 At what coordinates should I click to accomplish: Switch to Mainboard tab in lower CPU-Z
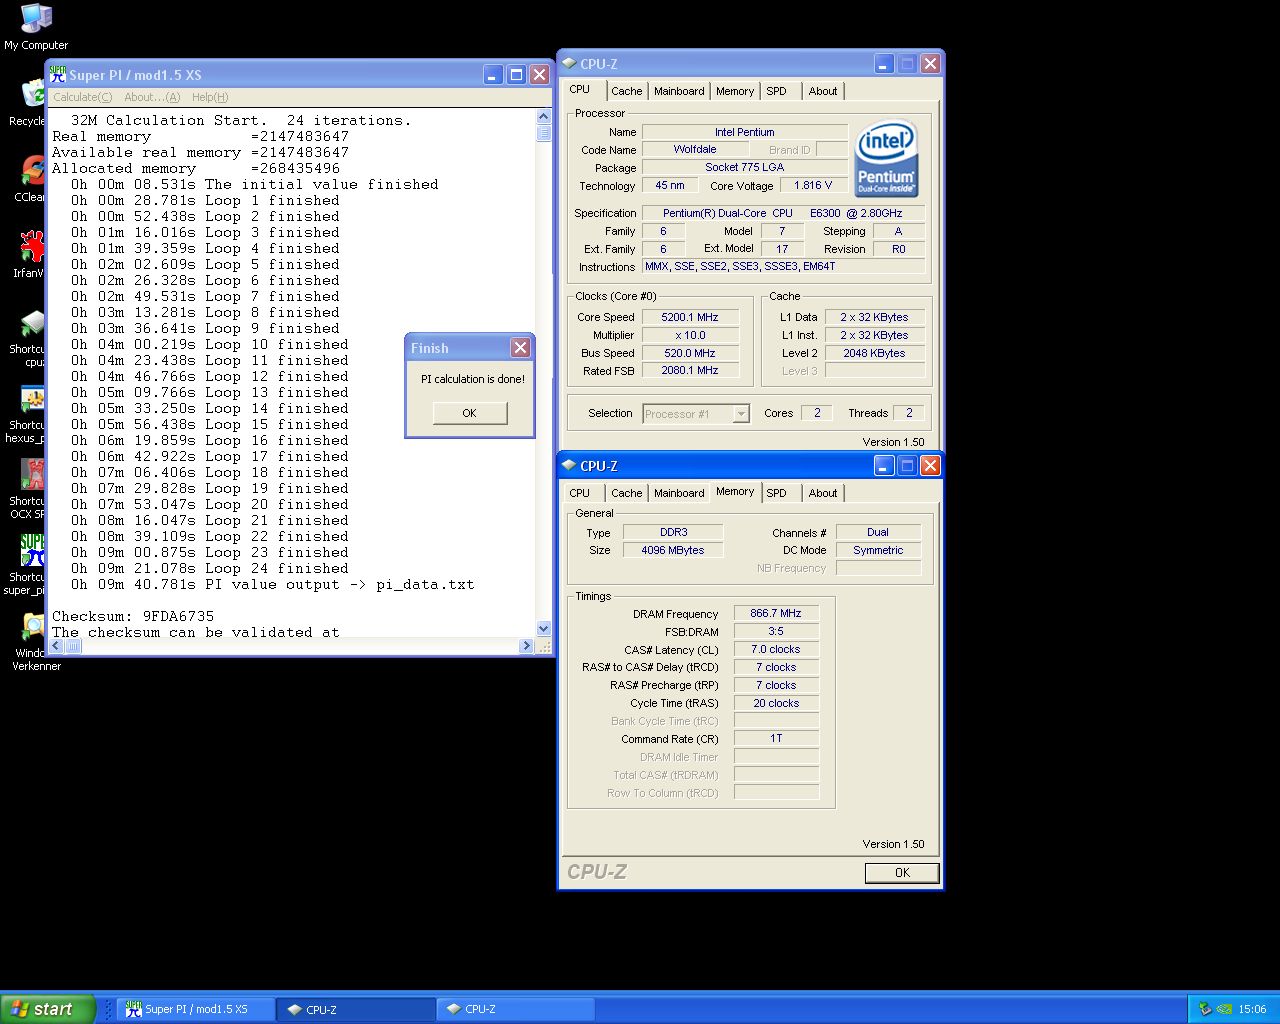point(679,493)
